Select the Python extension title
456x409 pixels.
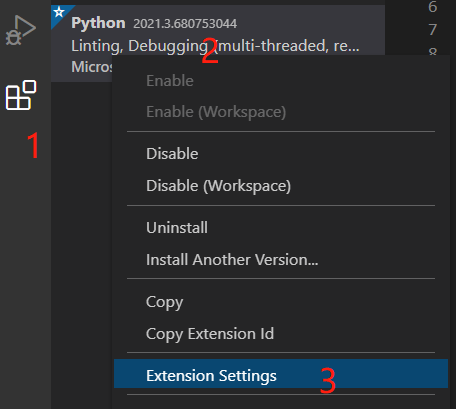(98, 23)
